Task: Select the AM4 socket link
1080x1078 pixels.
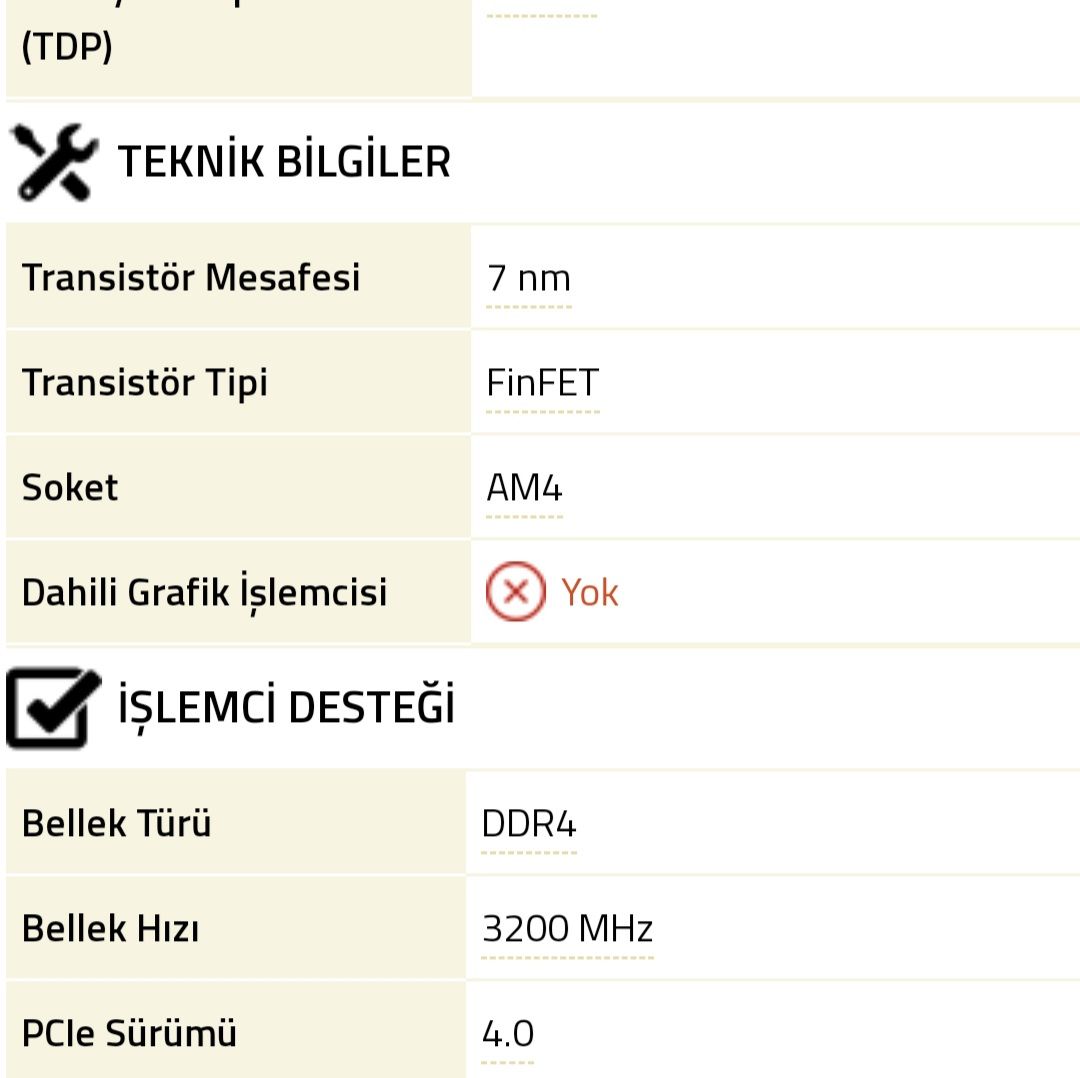Action: click(524, 488)
